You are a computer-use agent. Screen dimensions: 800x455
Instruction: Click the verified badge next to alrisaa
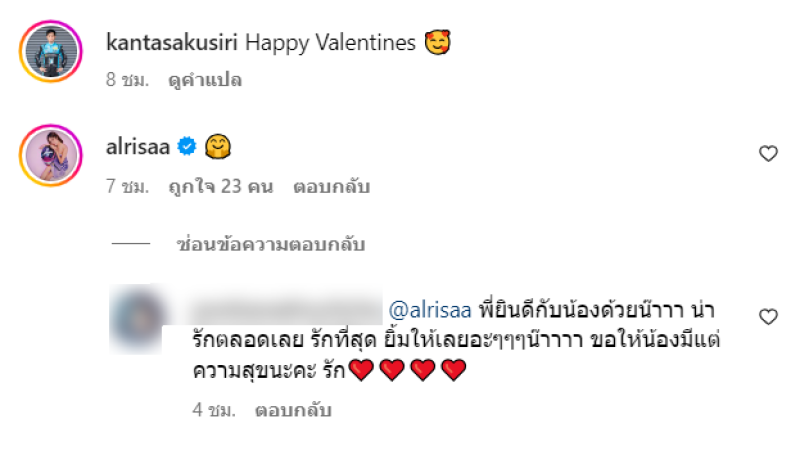[x=186, y=148]
